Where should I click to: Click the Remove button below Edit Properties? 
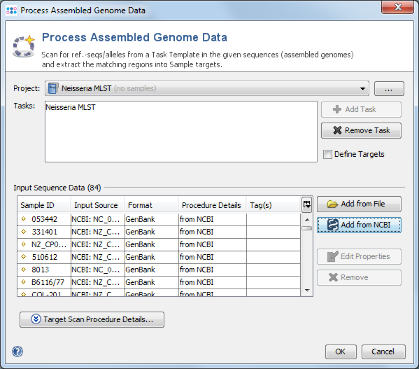pyautogui.click(x=359, y=277)
